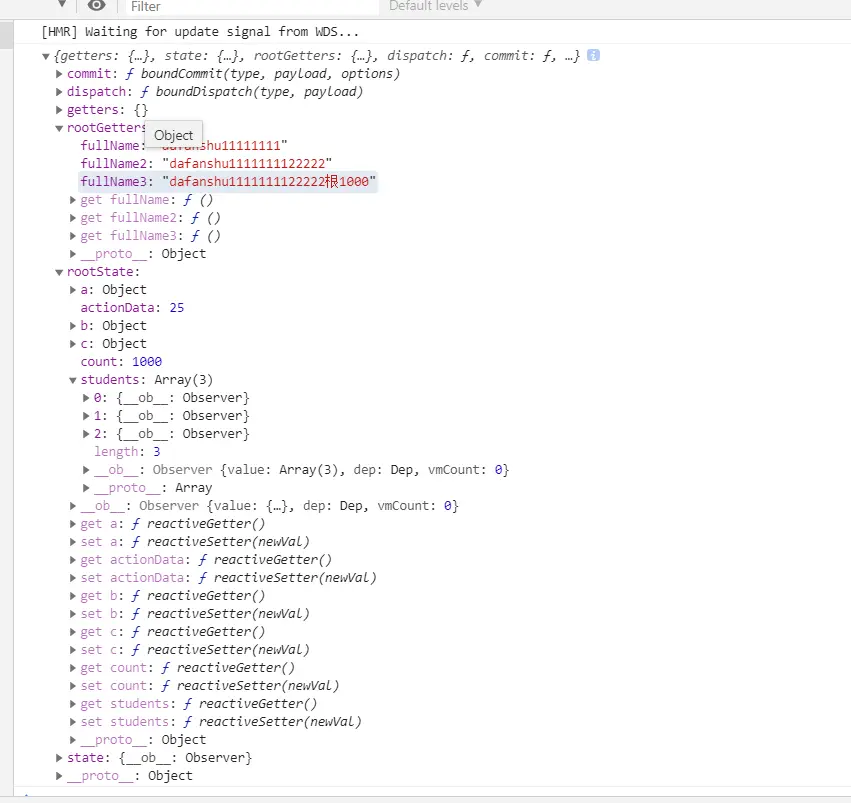Expand get c: reactiveGetter() row
This screenshot has height=803, width=851.
coord(73,632)
